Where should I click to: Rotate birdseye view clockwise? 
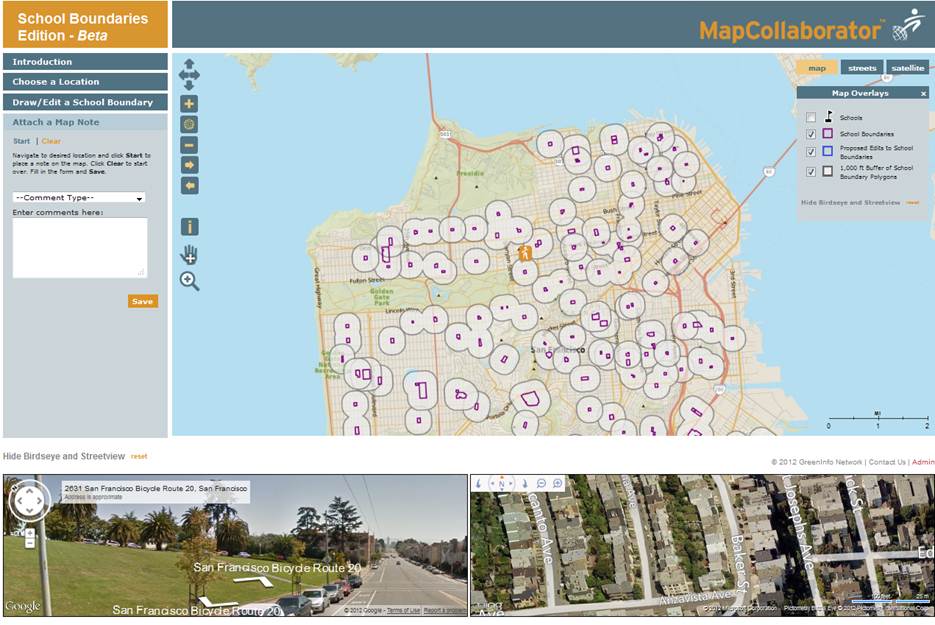point(525,484)
